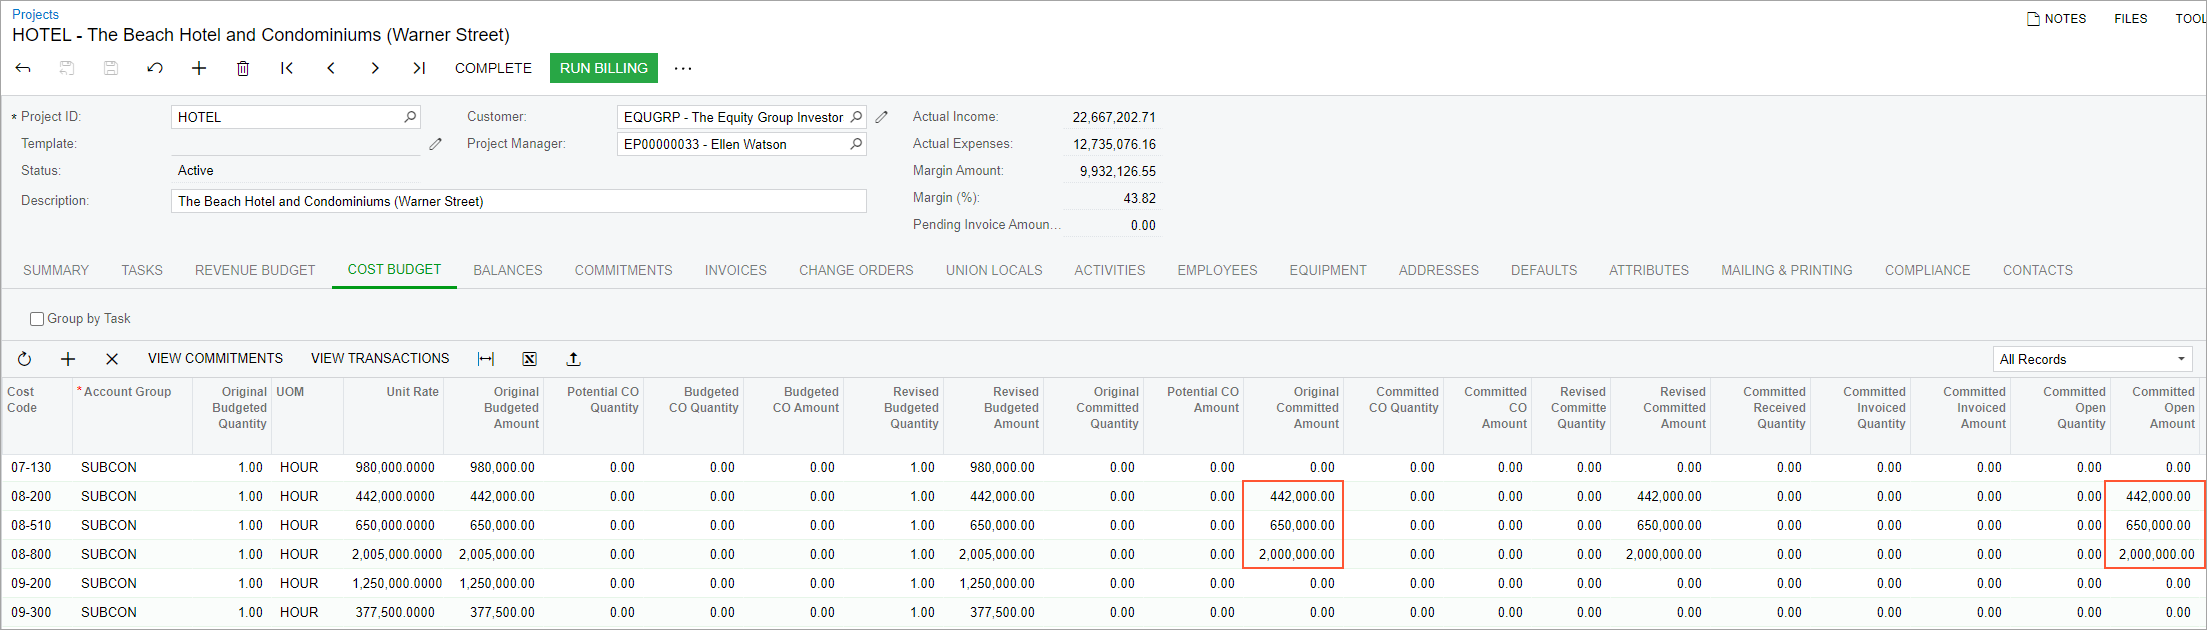Viewport: 2207px width, 630px height.
Task: Click the upload icon in grid toolbar
Action: pyautogui.click(x=573, y=359)
